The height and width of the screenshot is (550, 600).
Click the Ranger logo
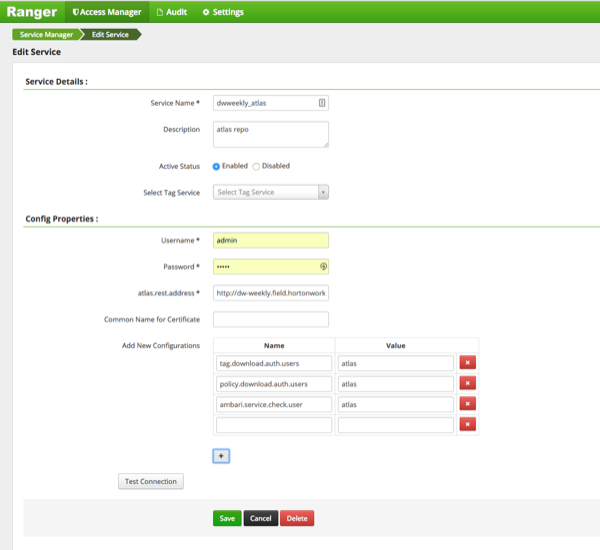pyautogui.click(x=32, y=12)
